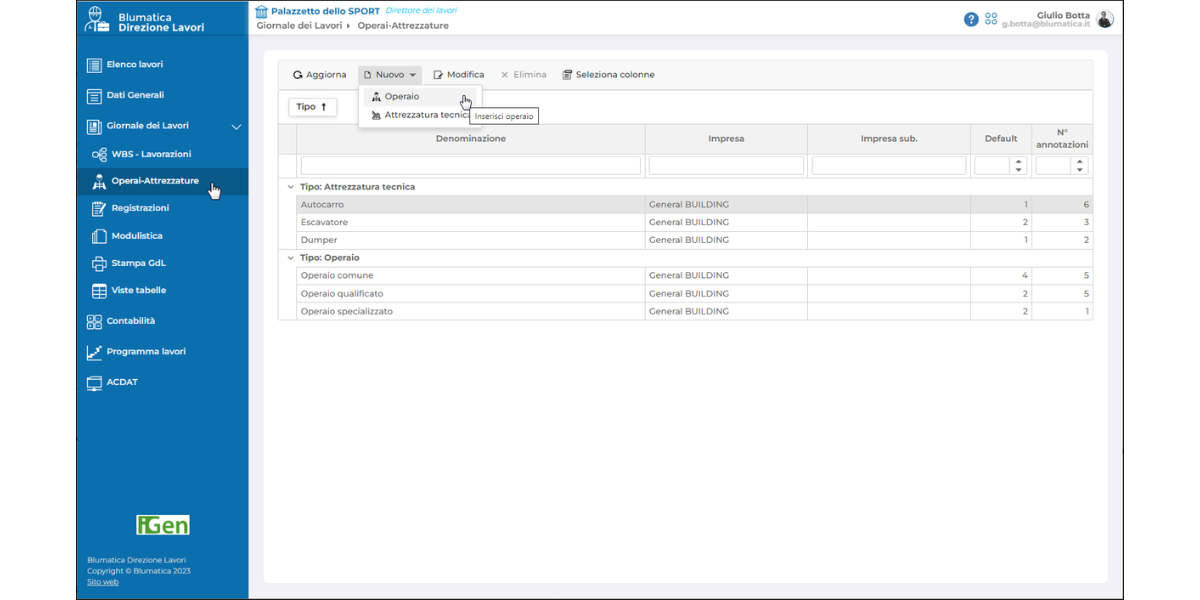Collapse the Tipo: Operaio group
Viewport: 1200px width, 600px height.
[290, 258]
